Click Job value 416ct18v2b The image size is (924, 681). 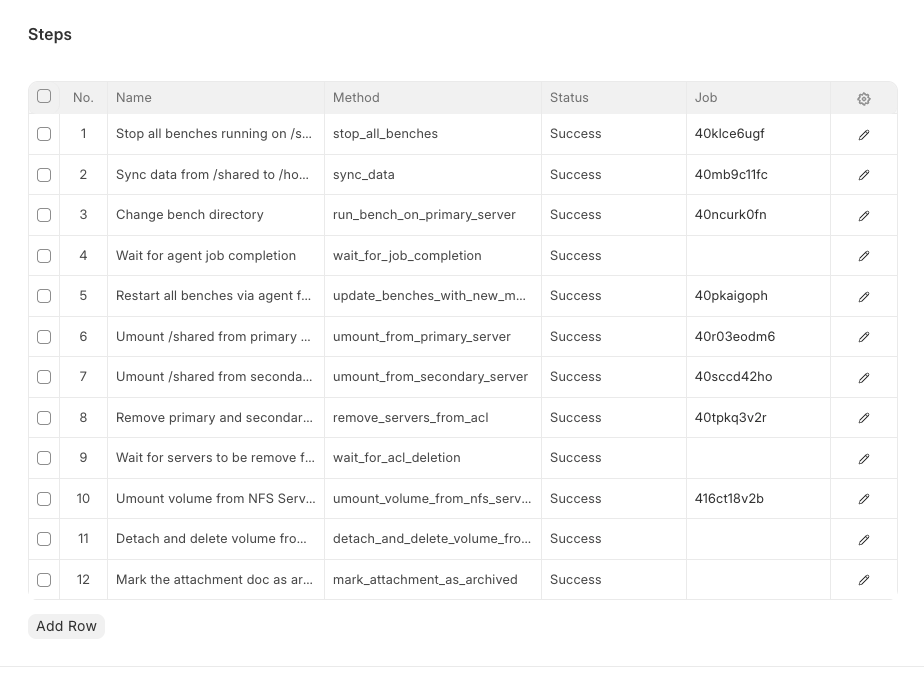coord(729,499)
